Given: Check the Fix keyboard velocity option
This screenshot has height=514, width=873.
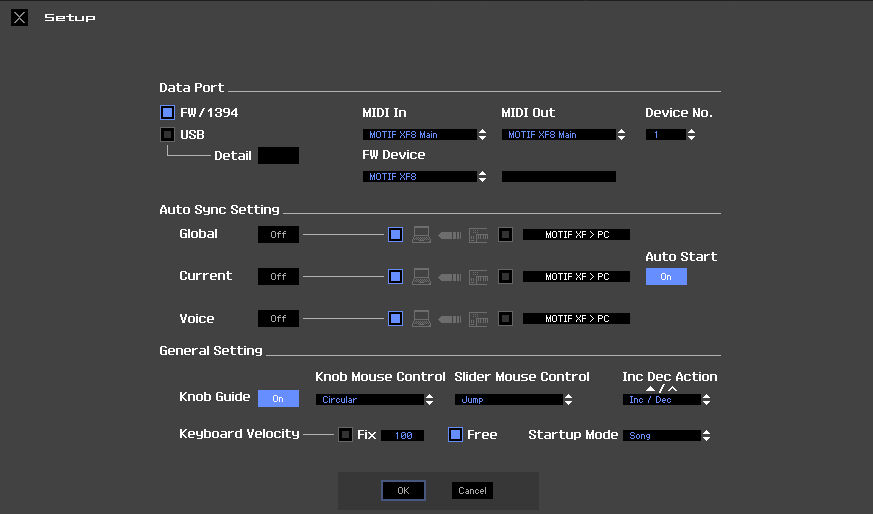Looking at the screenshot, I should [x=345, y=435].
